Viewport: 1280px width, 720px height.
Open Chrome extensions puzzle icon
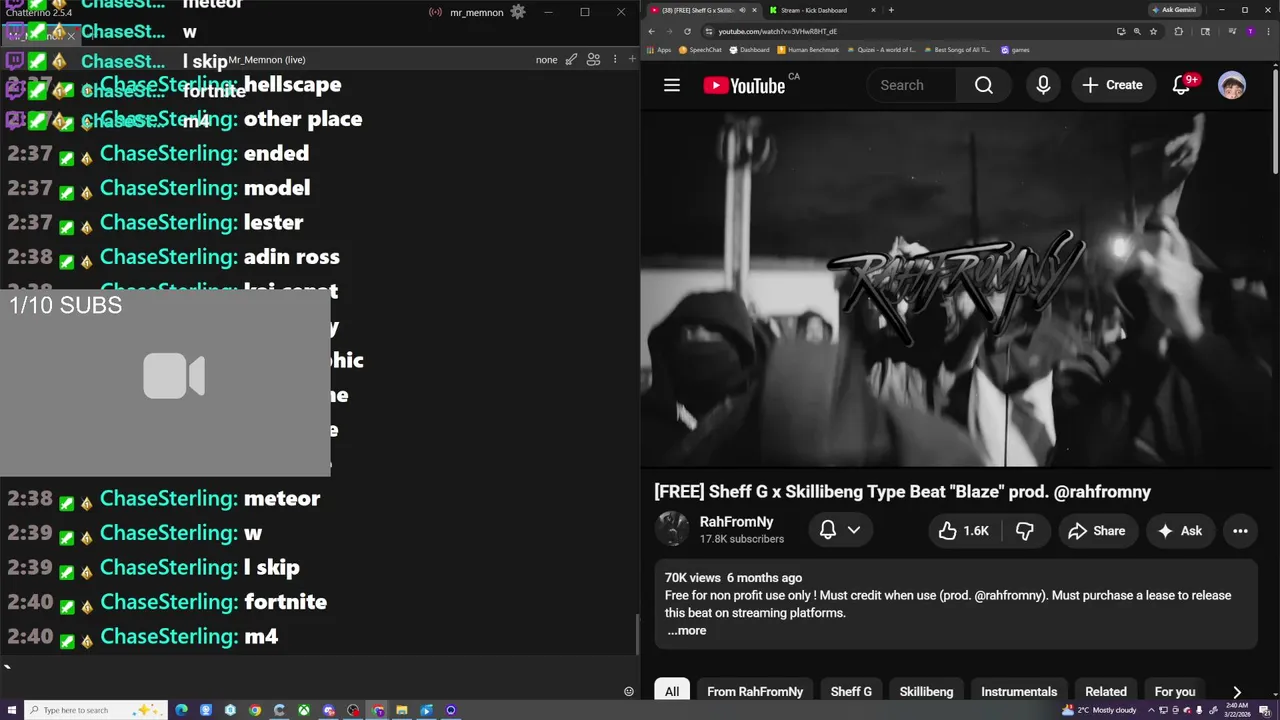coord(1178,31)
